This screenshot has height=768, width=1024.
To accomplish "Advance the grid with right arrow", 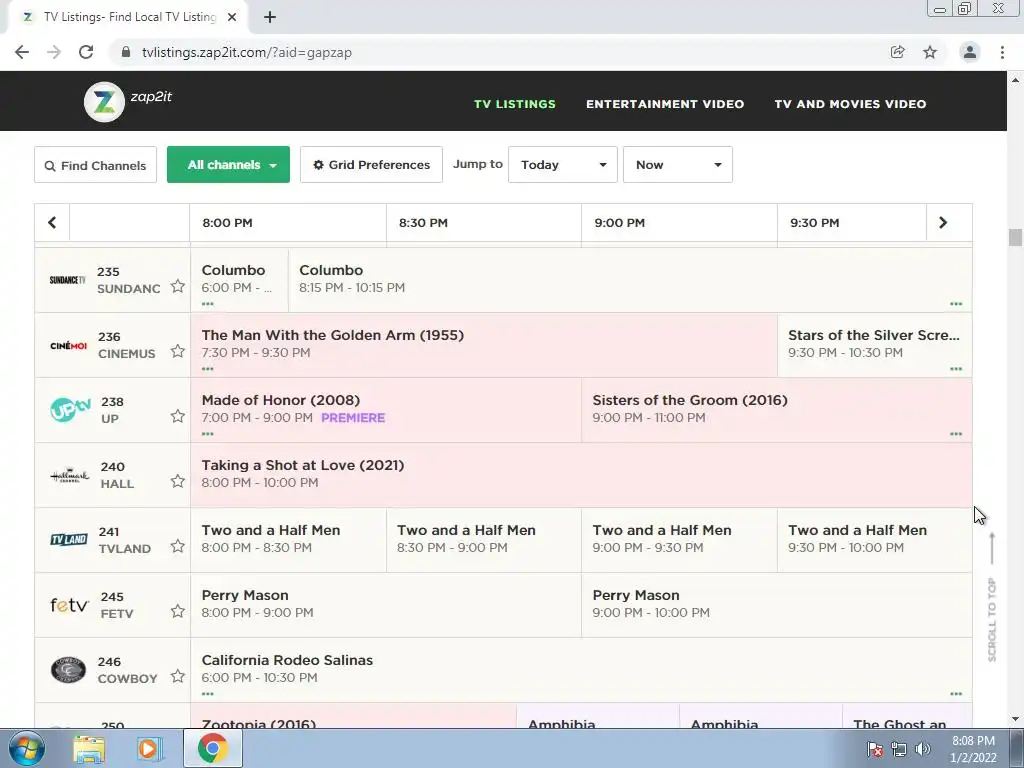I will [943, 223].
